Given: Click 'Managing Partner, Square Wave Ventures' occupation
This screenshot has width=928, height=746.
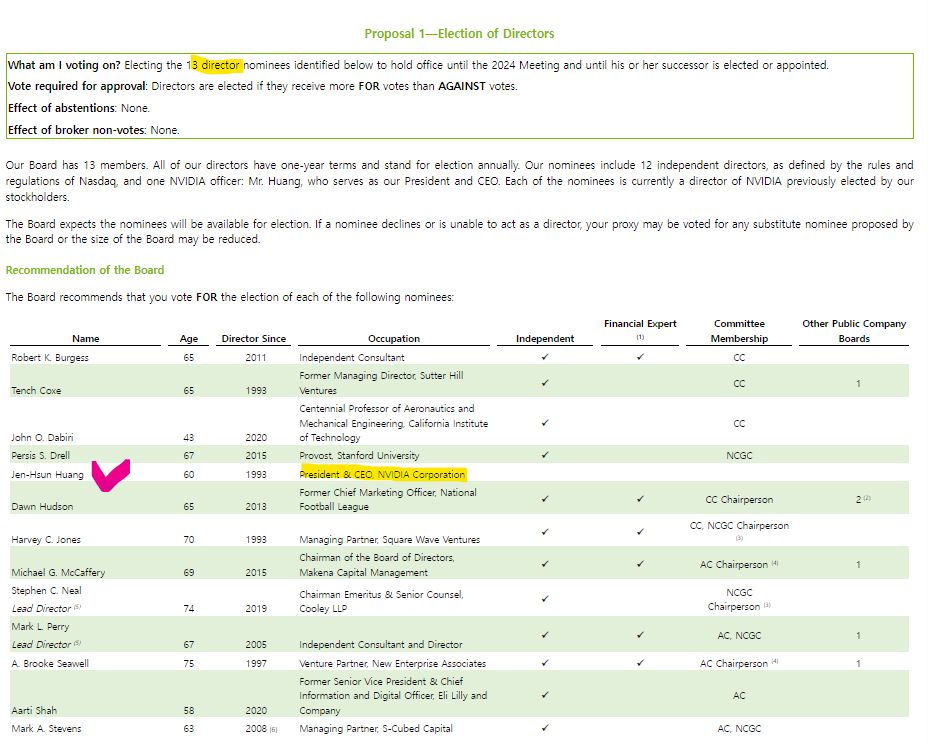Looking at the screenshot, I should click(x=390, y=540).
